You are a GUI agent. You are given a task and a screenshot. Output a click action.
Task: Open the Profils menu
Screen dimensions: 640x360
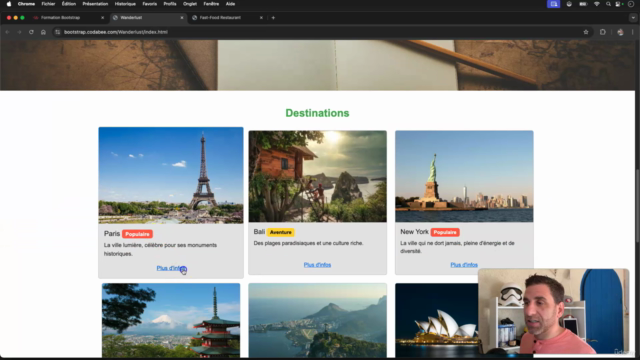170,4
